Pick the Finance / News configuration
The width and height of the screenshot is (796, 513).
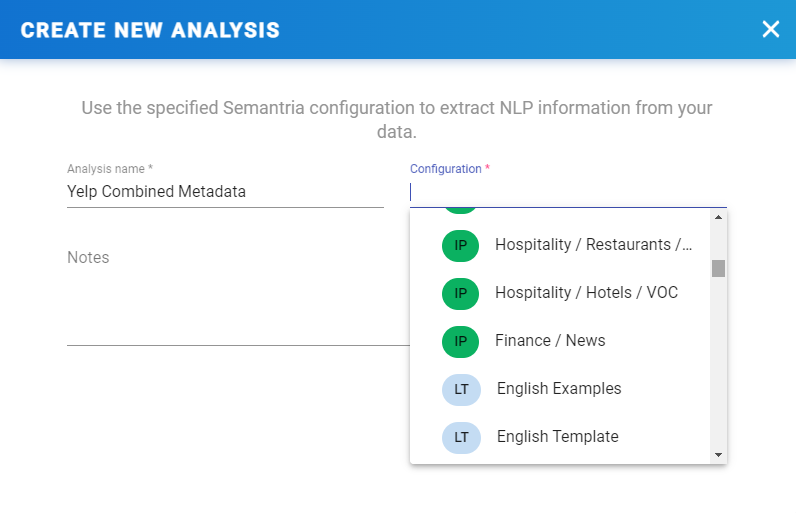click(x=550, y=341)
